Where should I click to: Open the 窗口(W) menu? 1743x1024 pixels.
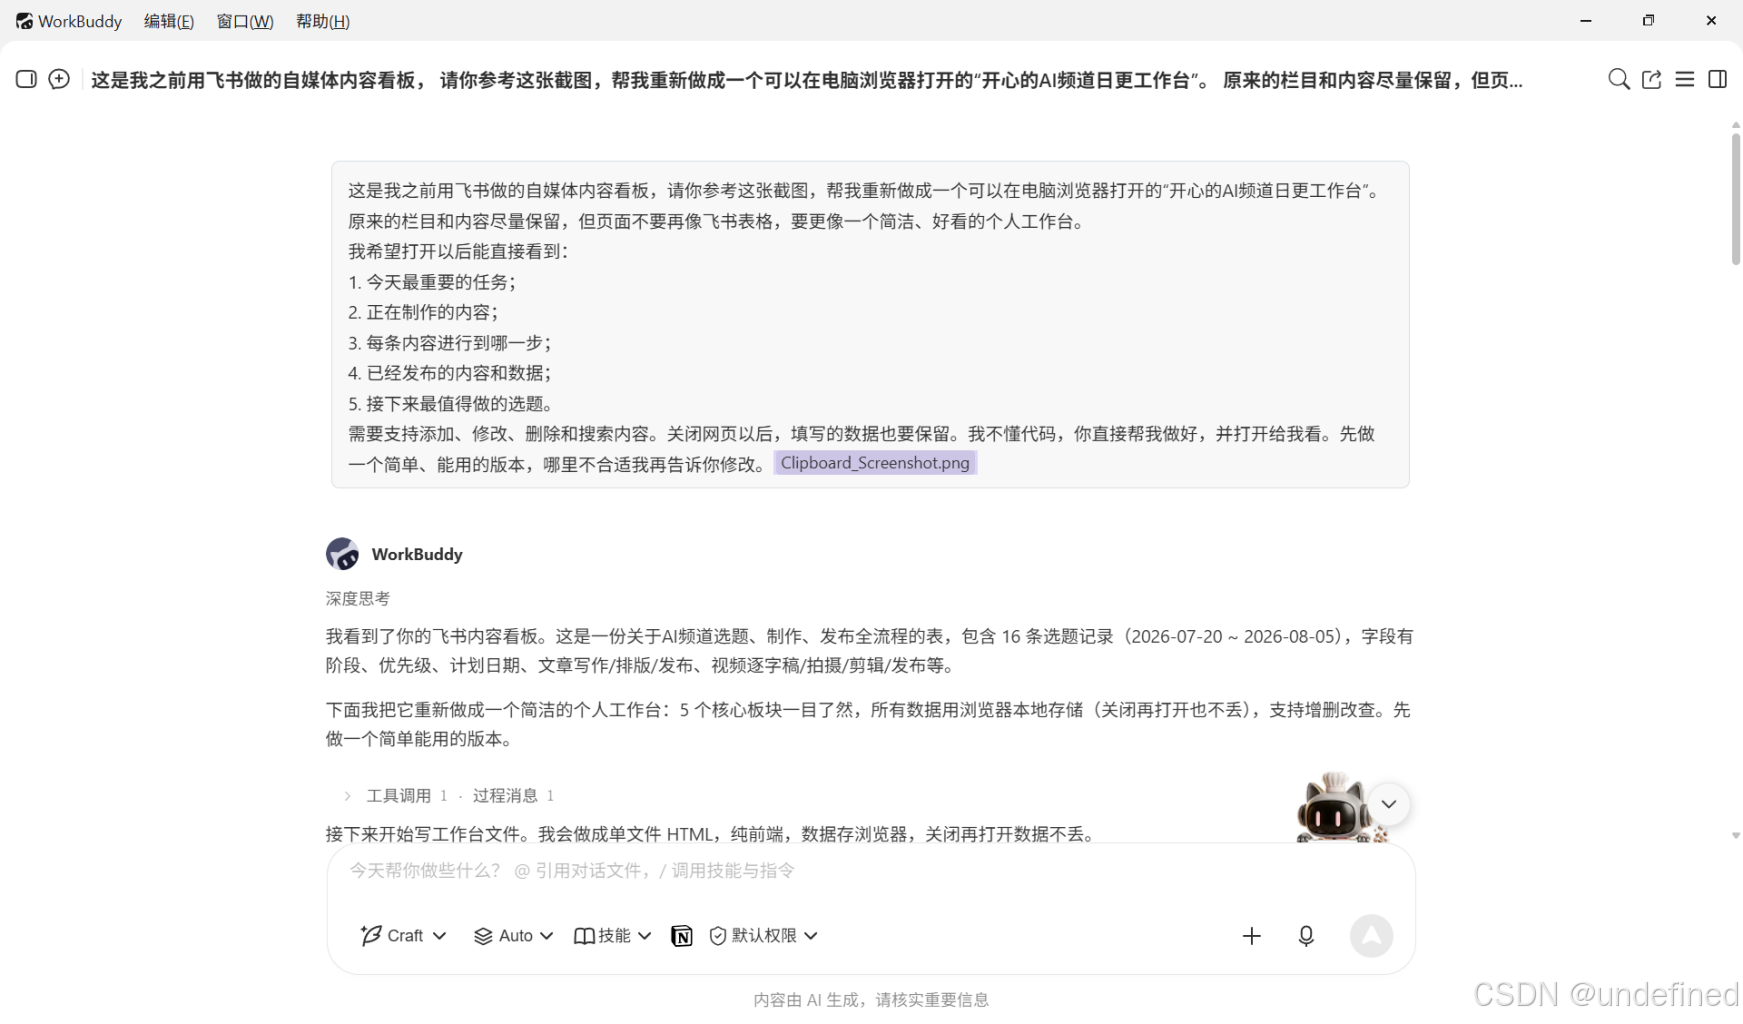(x=245, y=21)
